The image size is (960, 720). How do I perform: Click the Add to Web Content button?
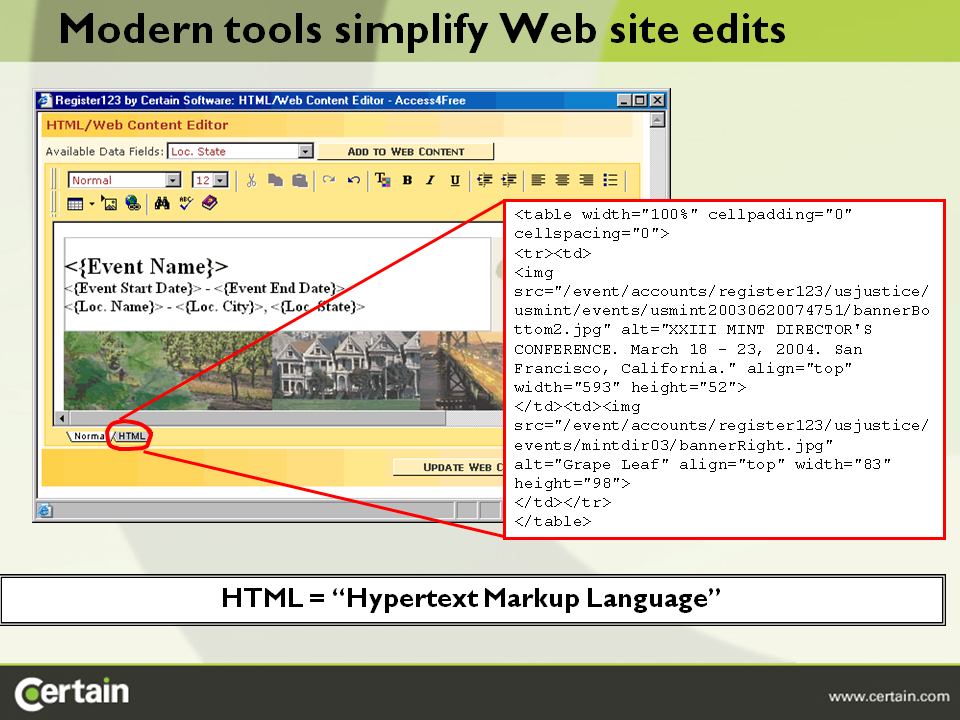coord(406,151)
